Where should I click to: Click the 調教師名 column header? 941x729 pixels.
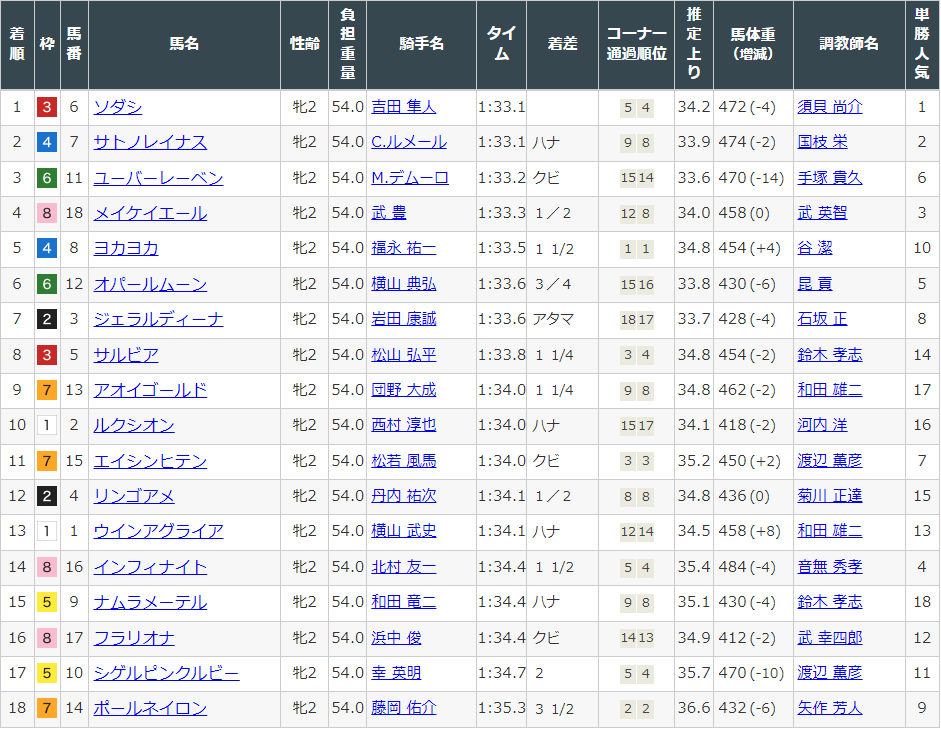click(x=849, y=44)
